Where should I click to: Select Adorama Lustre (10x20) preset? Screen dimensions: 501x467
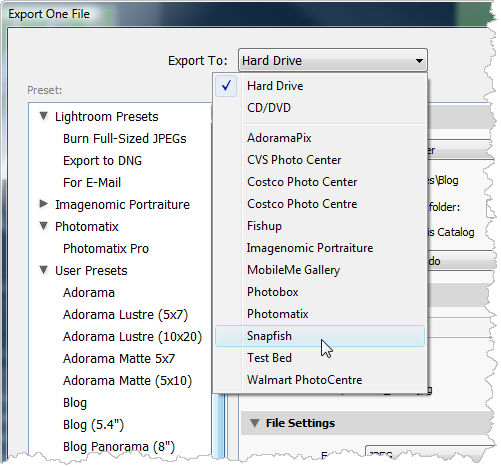tap(133, 337)
